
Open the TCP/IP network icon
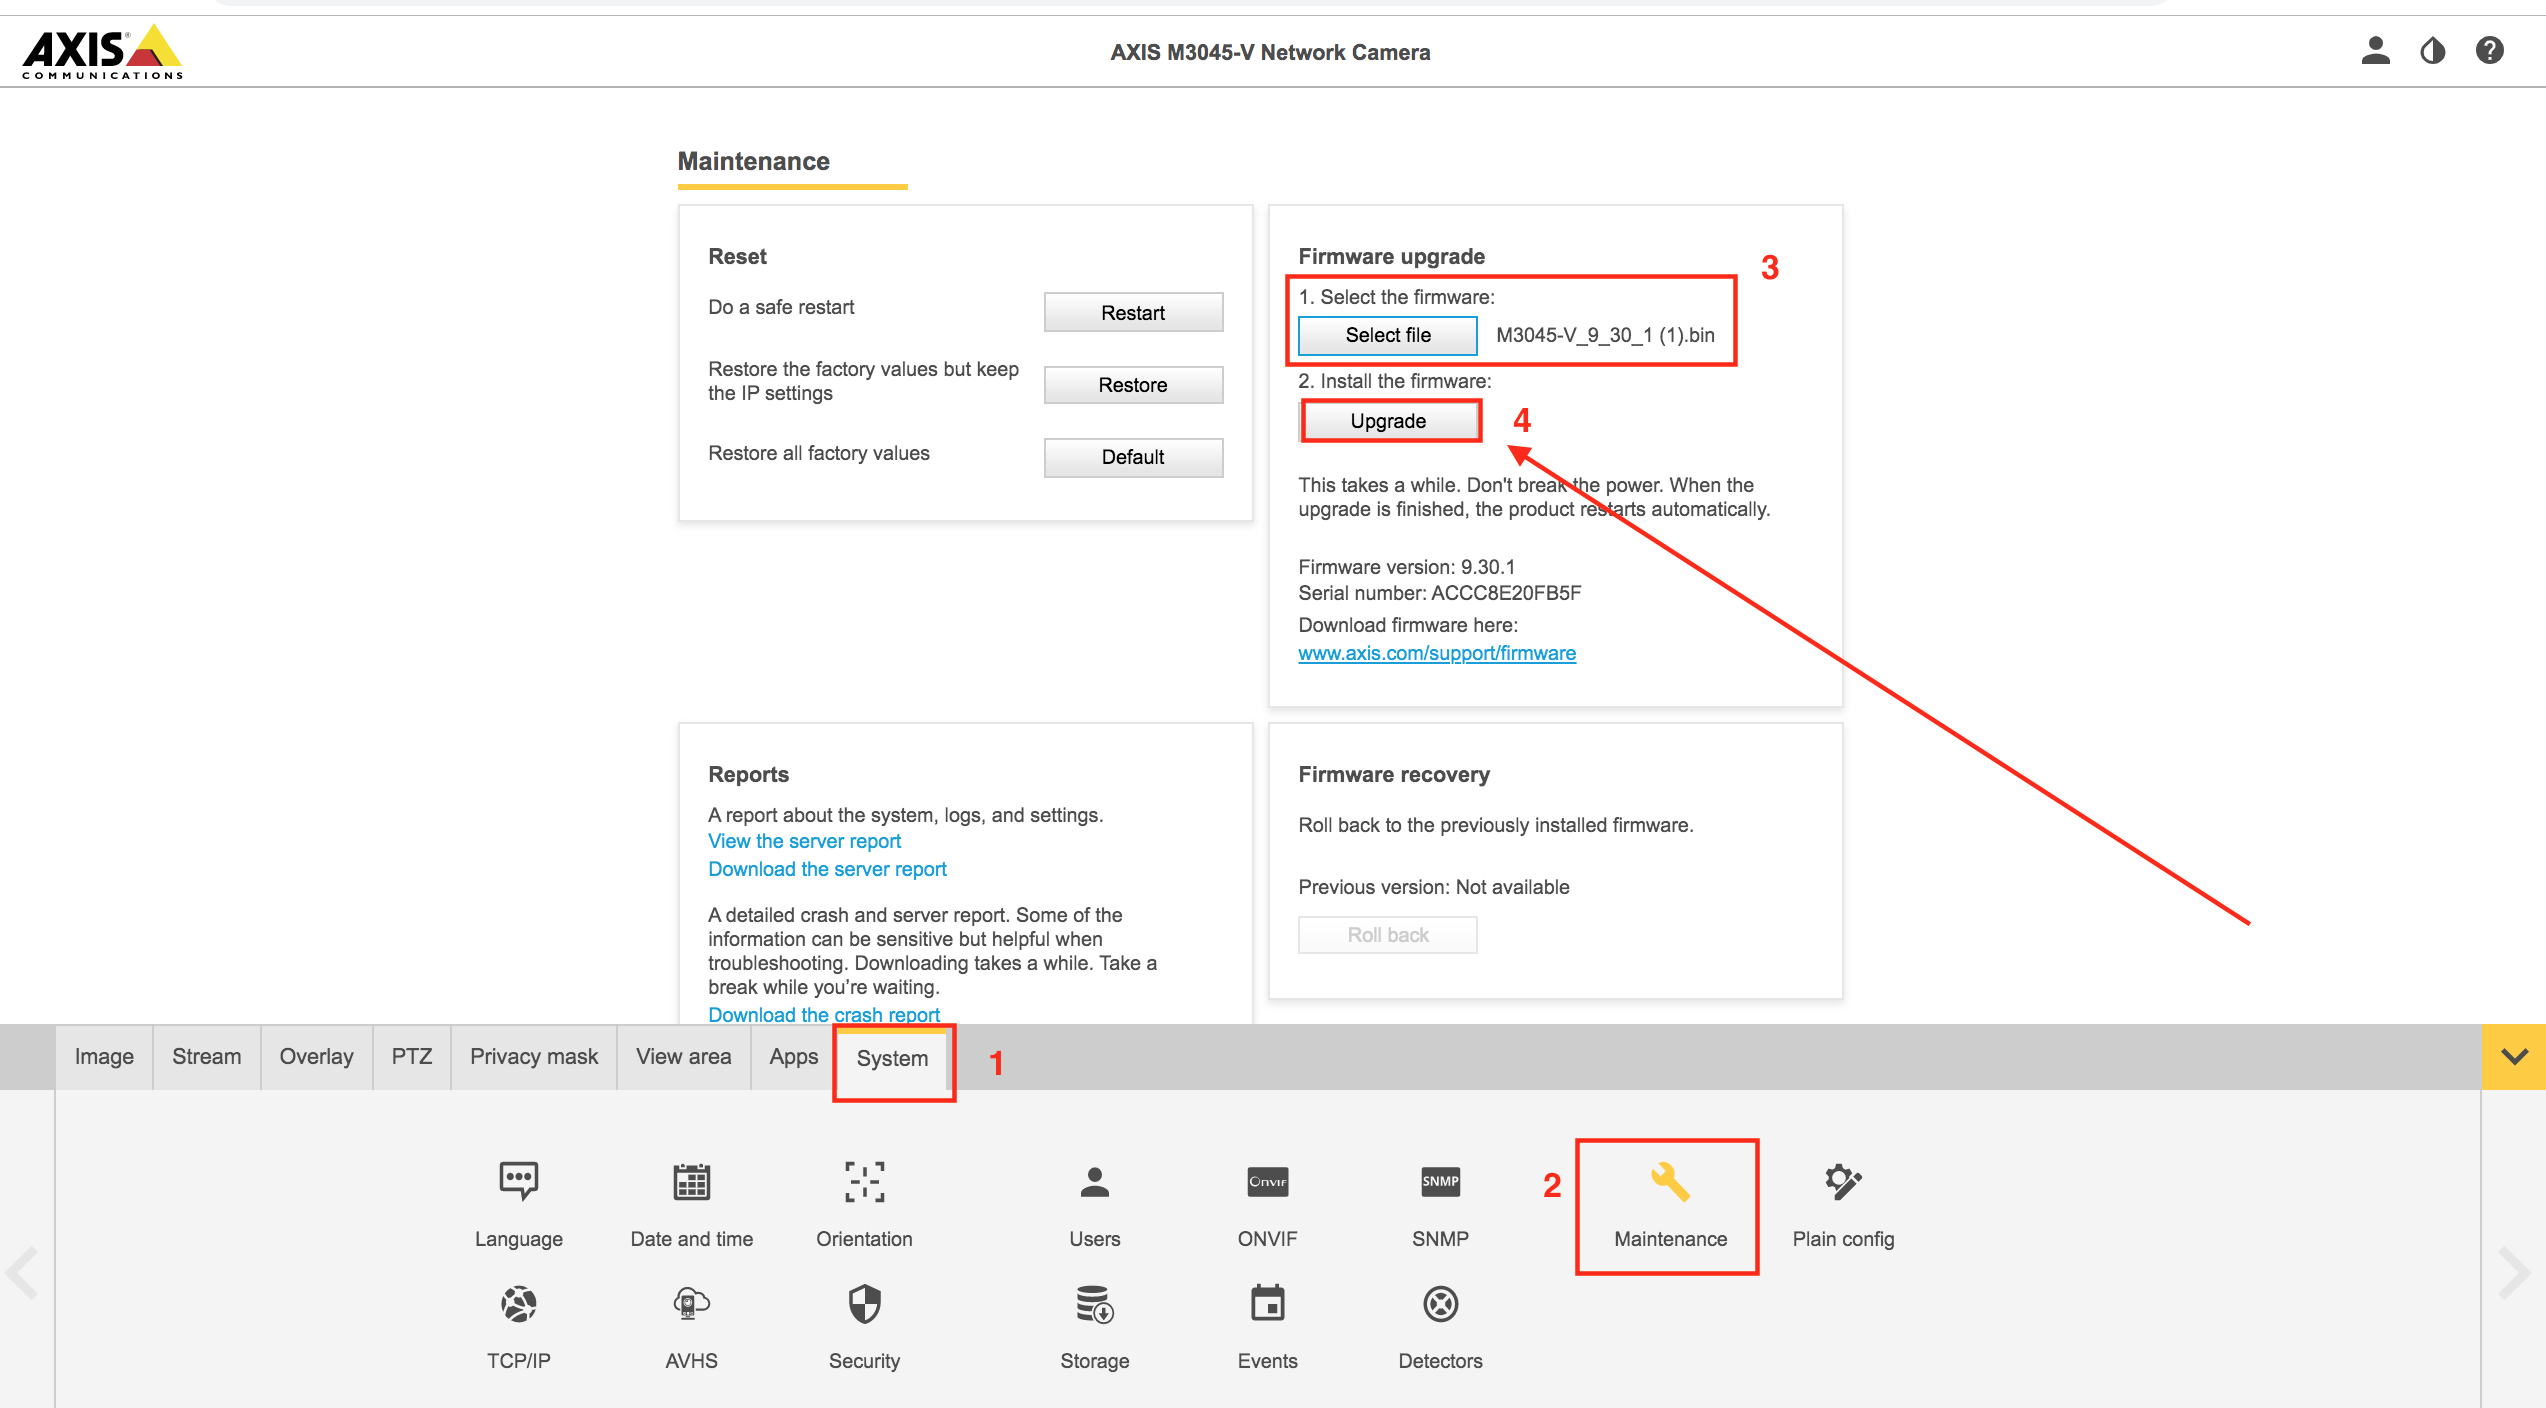click(518, 1304)
